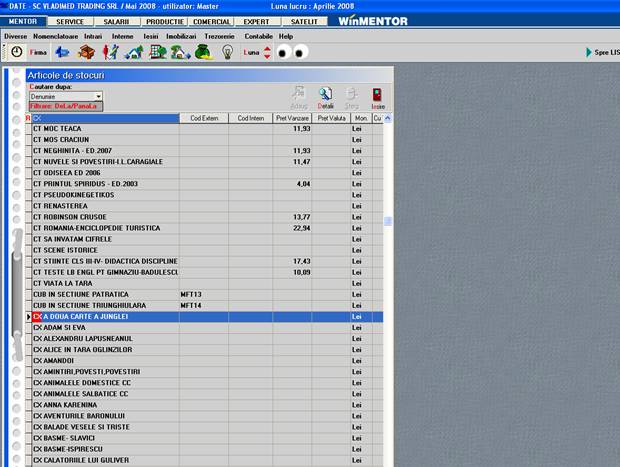This screenshot has height=467, width=620.
Task: Click the building with tree icon
Action: [x=158, y=52]
